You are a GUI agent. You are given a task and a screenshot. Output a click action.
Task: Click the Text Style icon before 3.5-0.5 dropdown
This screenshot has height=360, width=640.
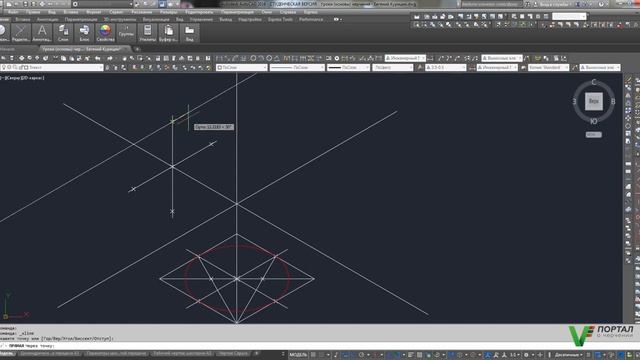point(420,67)
